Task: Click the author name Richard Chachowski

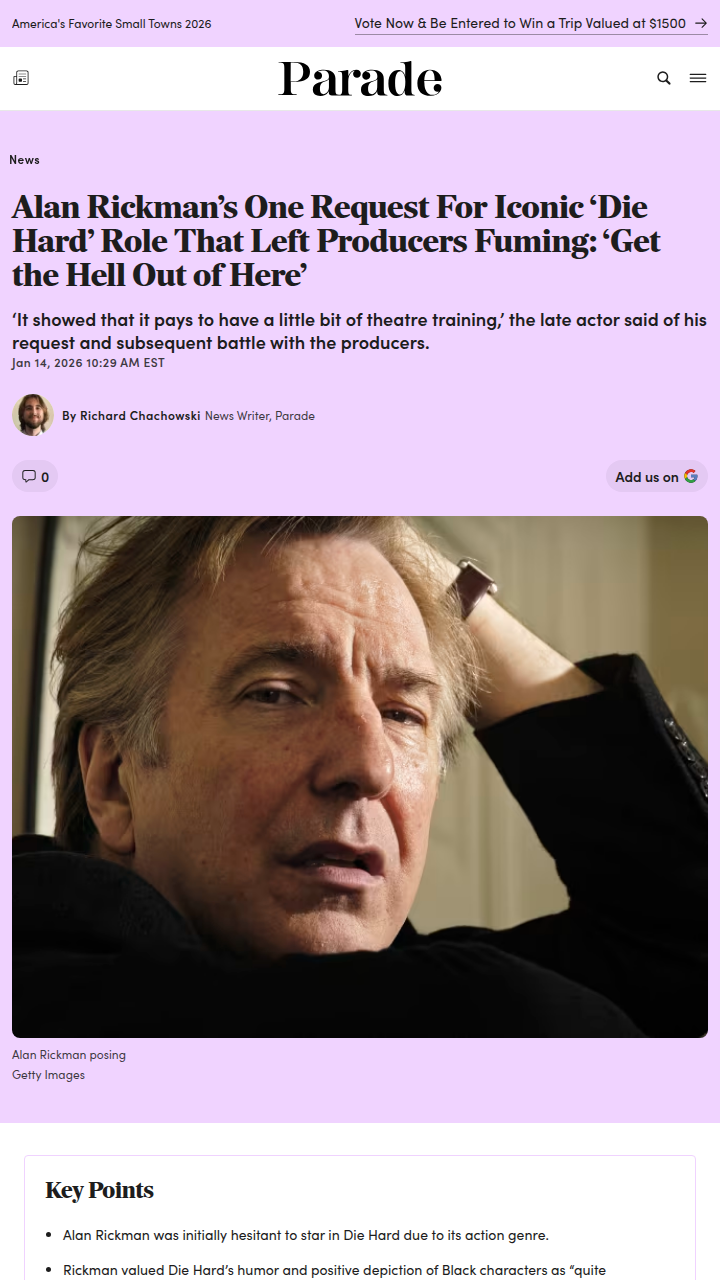Action: pyautogui.click(x=140, y=415)
